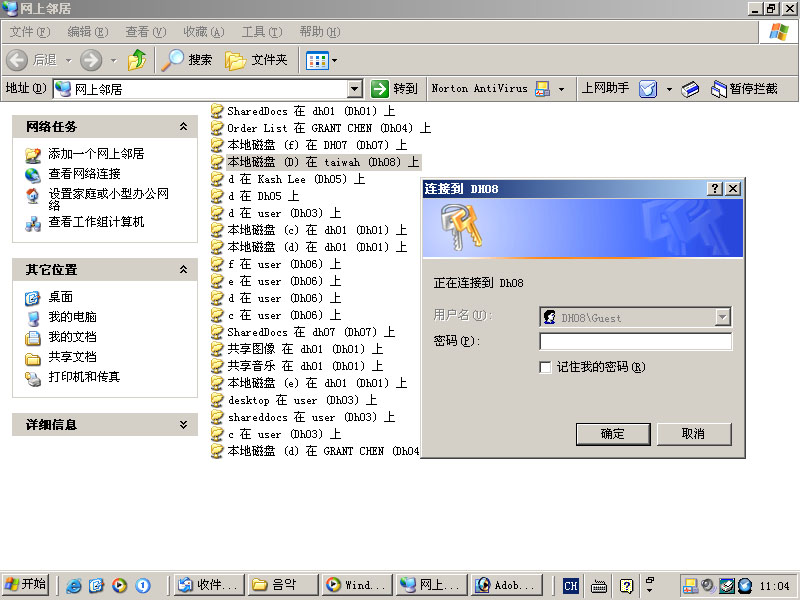This screenshot has height=600, width=800.
Task: Click the dialog help question mark button
Action: pyautogui.click(x=715, y=189)
